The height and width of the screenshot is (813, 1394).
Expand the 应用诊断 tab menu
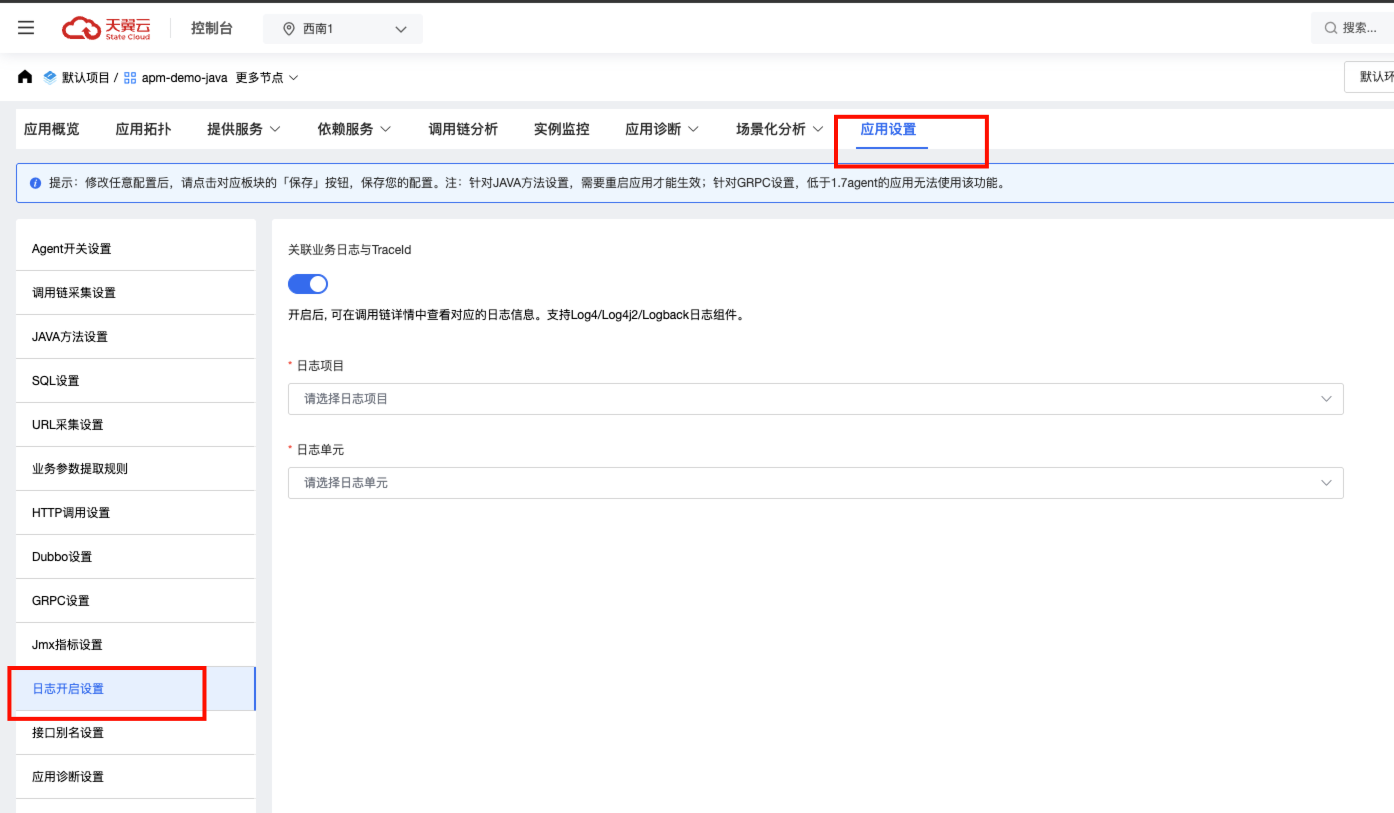[x=662, y=129]
